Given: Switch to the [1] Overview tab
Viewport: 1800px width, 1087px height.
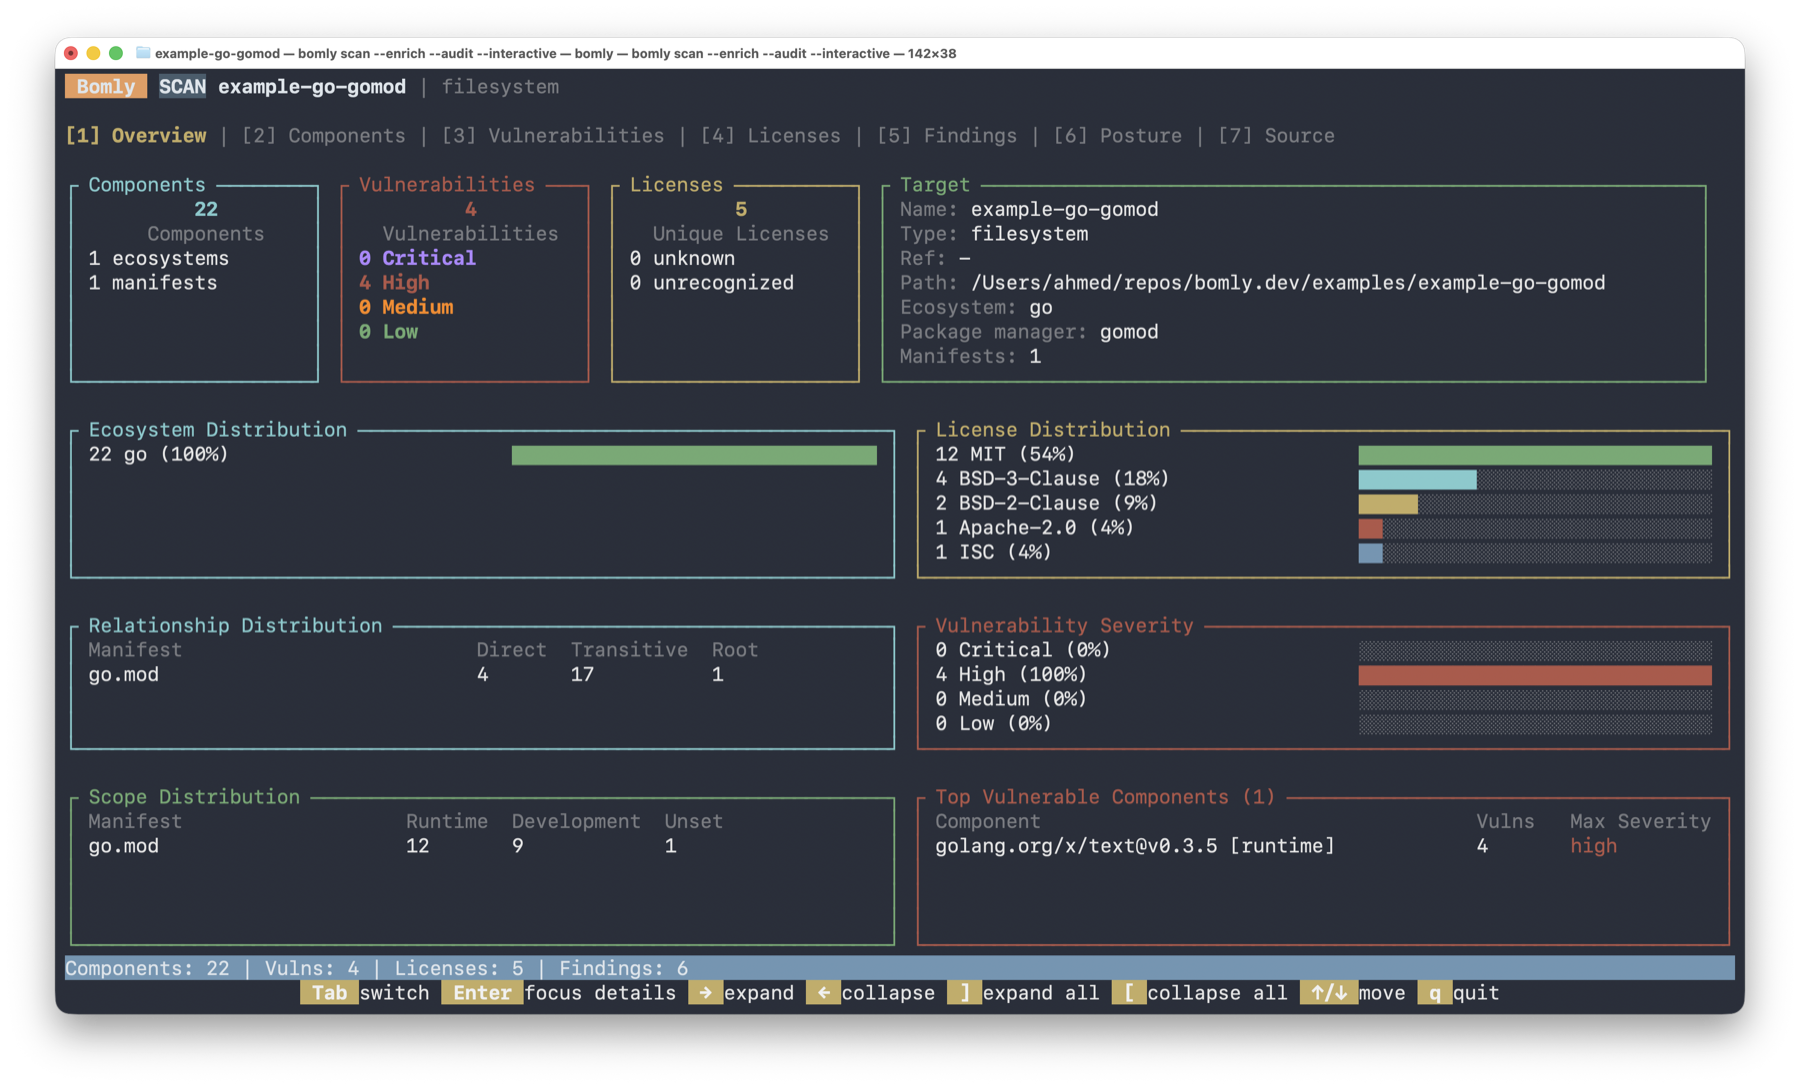Looking at the screenshot, I should click(x=136, y=135).
